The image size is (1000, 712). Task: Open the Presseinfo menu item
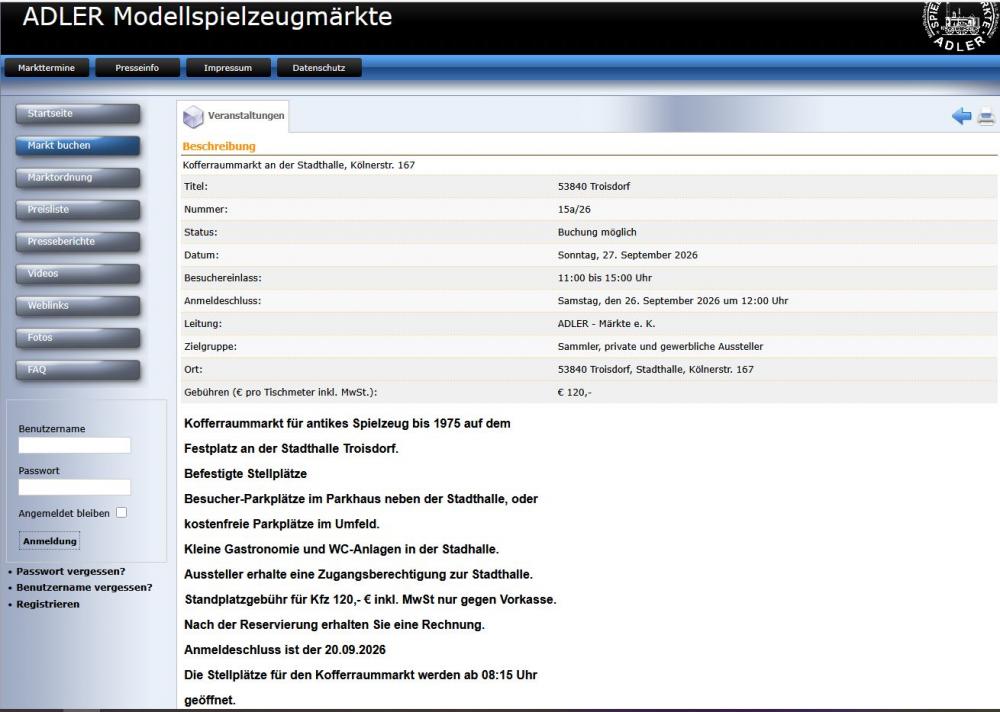[137, 68]
